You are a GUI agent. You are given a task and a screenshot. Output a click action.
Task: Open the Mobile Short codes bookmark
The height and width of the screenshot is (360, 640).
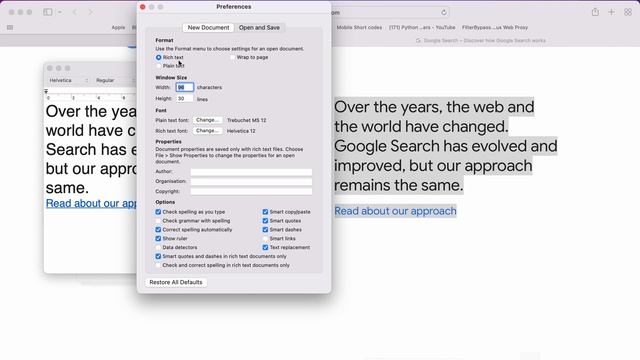359,27
